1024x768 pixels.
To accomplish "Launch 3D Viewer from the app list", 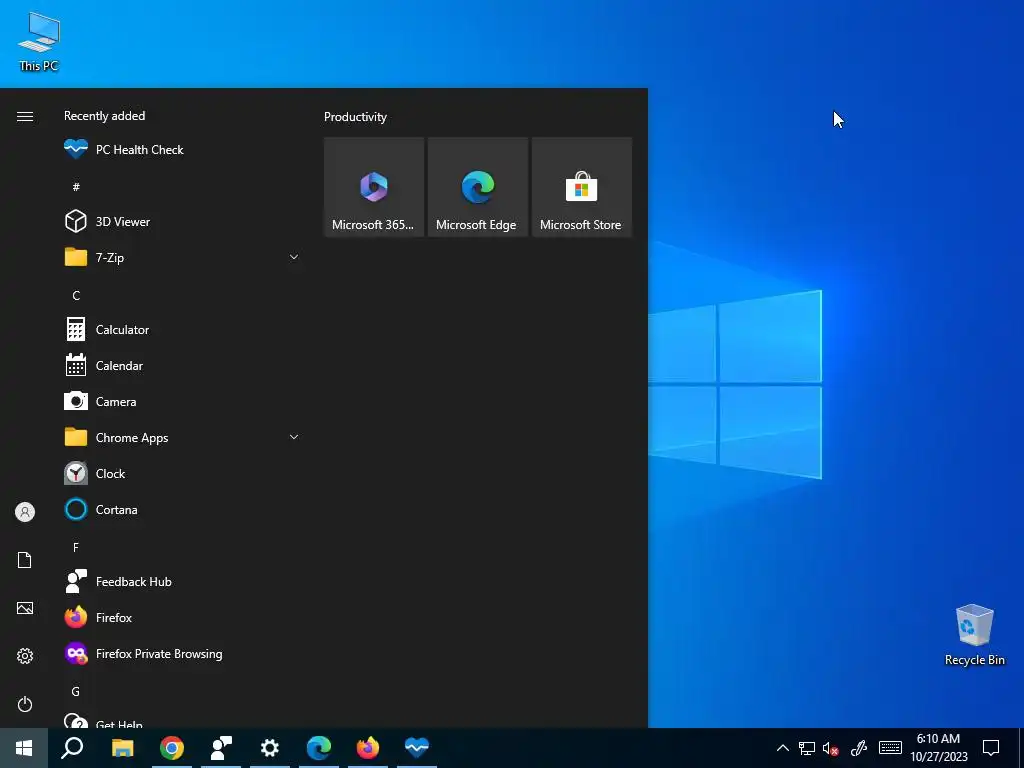I will click(x=181, y=221).
